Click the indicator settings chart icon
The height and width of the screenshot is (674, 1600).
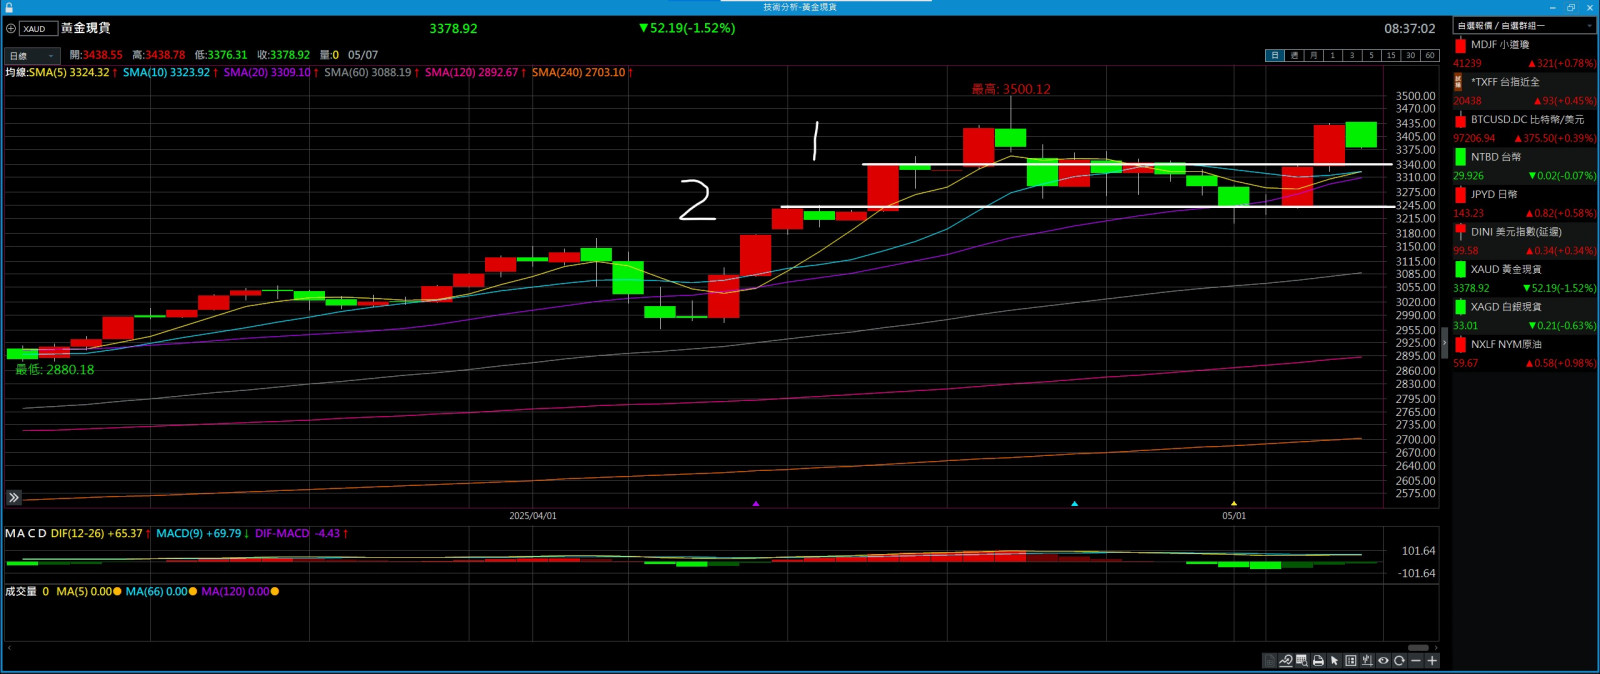[x=1367, y=661]
